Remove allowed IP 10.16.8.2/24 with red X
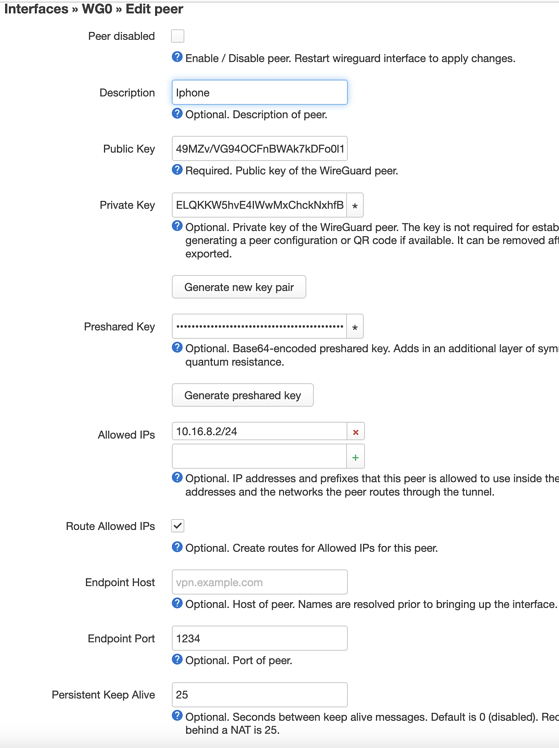 (355, 432)
